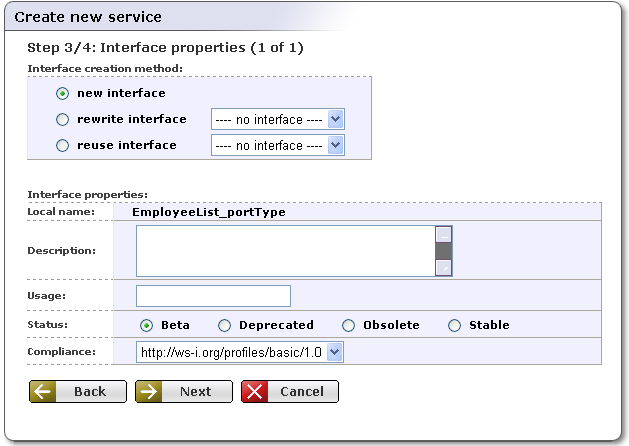Screen dimensions: 629x446
Task: Click the Description scrollbar down arrow
Action: click(444, 268)
